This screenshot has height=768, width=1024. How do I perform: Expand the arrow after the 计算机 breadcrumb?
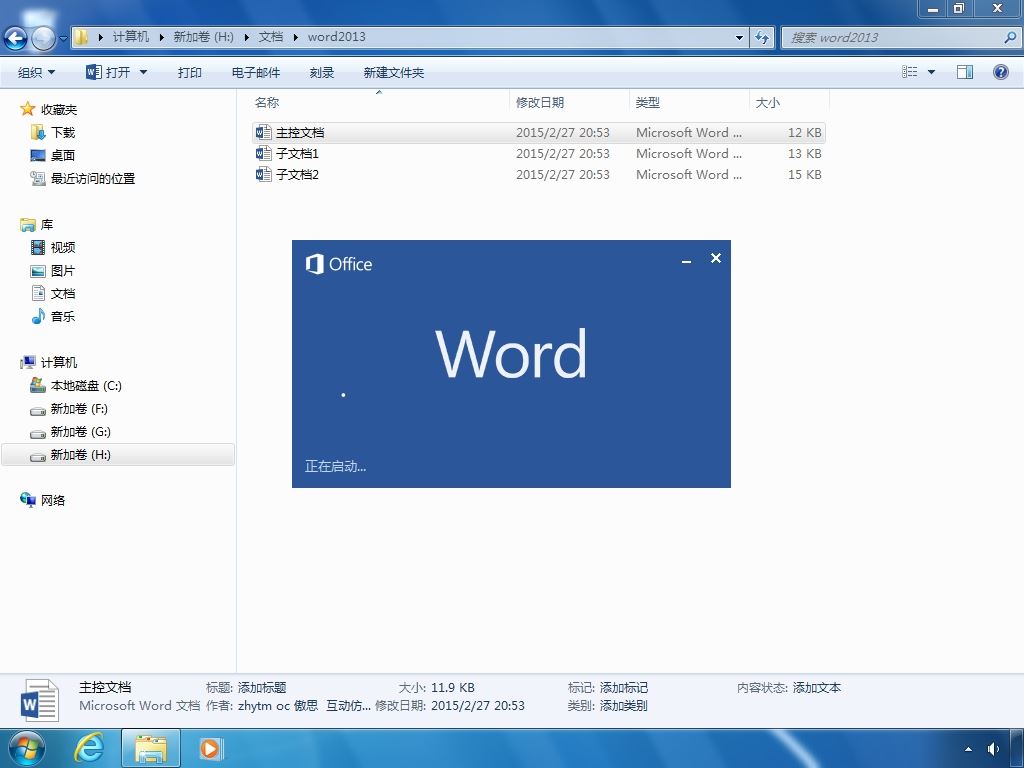161,37
